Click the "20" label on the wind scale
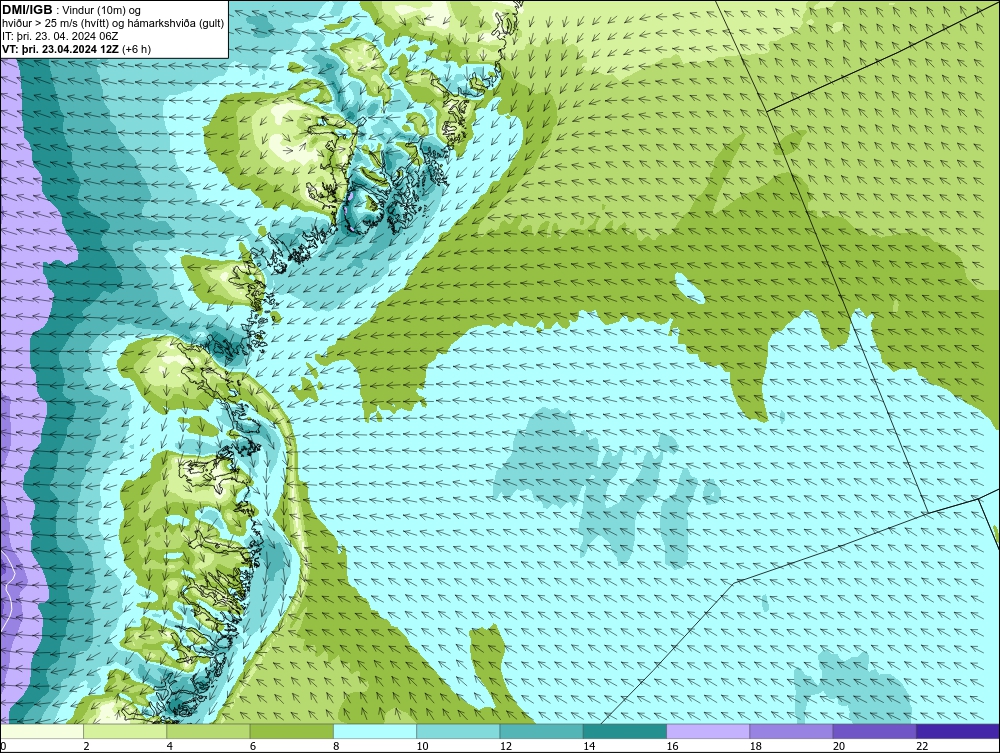This screenshot has height=753, width=1000. point(839,747)
